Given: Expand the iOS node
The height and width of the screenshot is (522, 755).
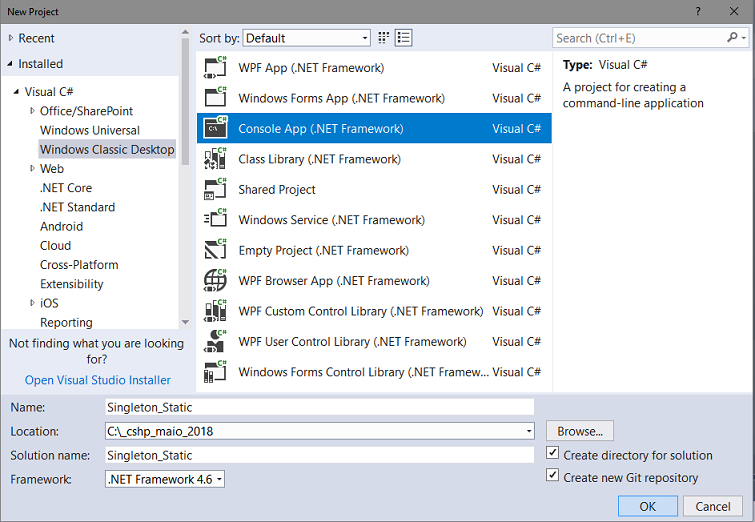Looking at the screenshot, I should 32,303.
